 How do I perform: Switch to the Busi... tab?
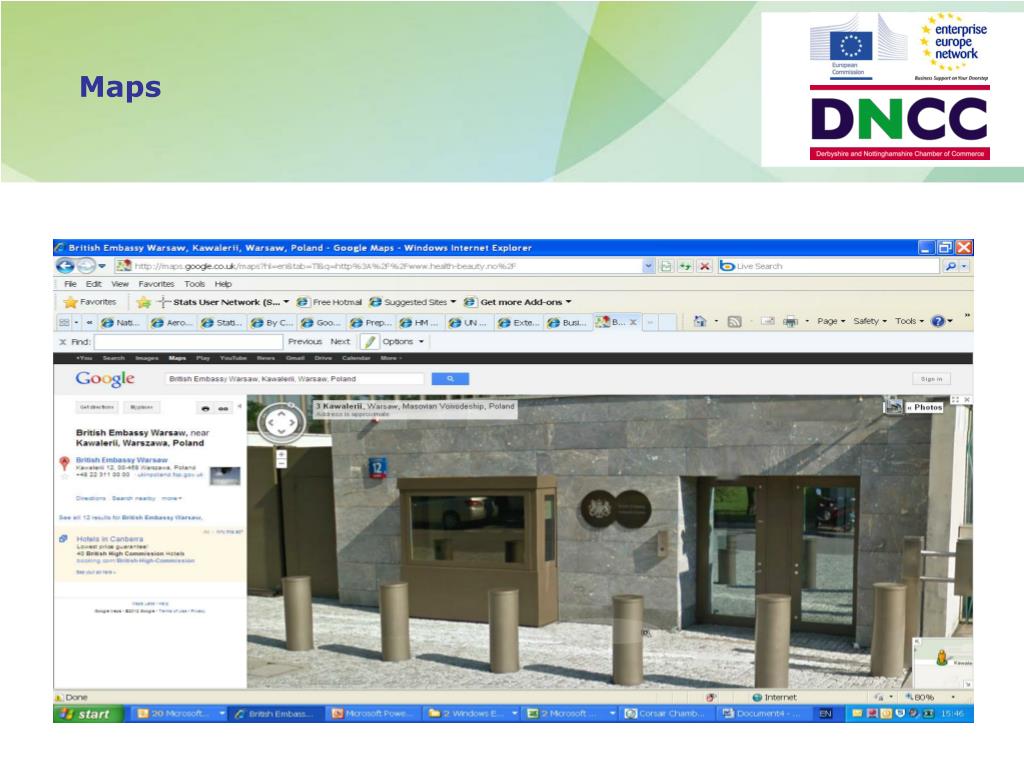[x=569, y=323]
